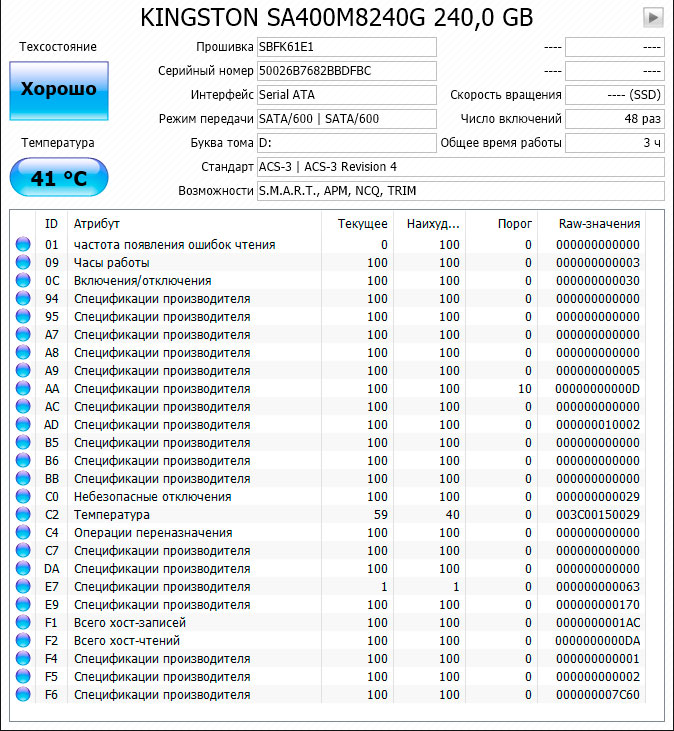The image size is (674, 731).
Task: Click raw value 000000007C60
Action: (598, 695)
